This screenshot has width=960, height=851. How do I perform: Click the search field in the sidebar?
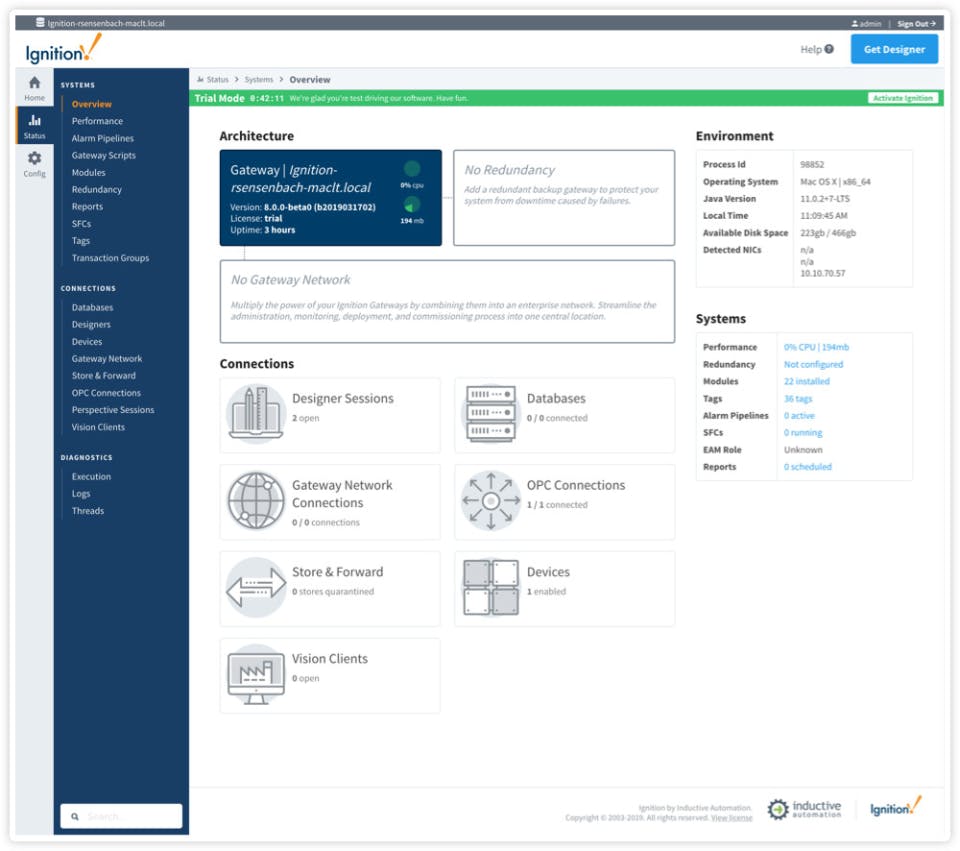120,815
